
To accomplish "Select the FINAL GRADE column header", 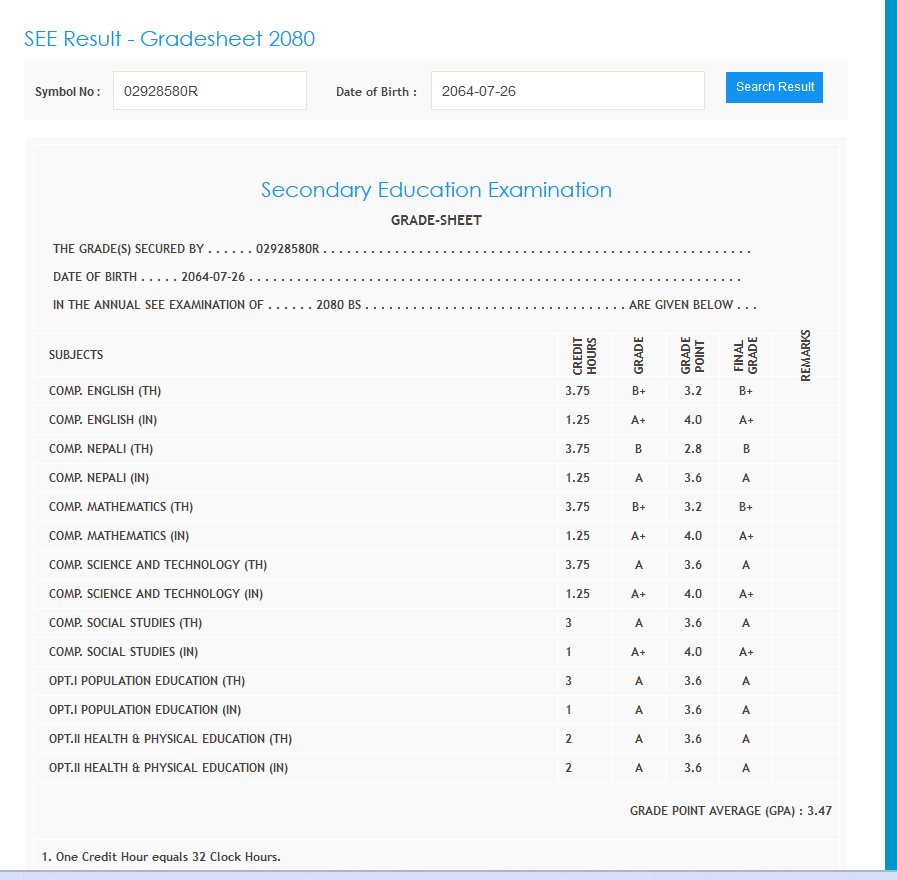I will [746, 355].
